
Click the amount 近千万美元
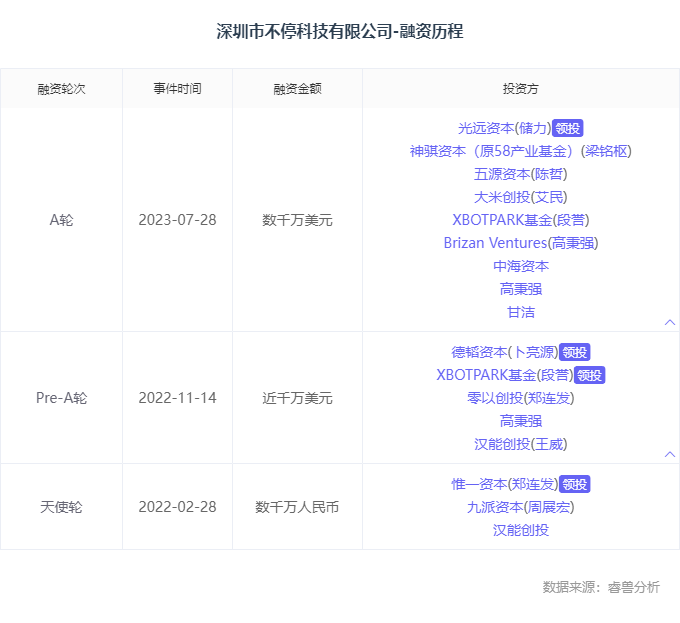298,398
